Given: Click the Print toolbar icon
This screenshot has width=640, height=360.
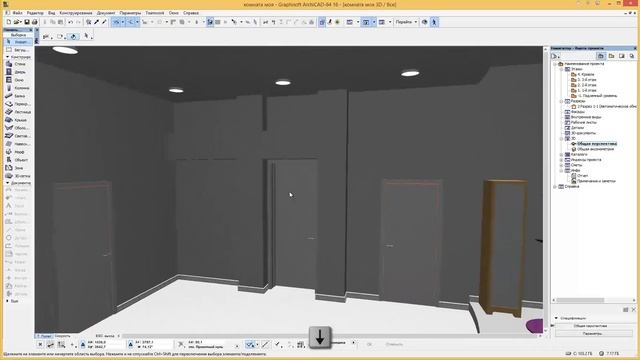Looking at the screenshot, I should pyautogui.click(x=35, y=22).
